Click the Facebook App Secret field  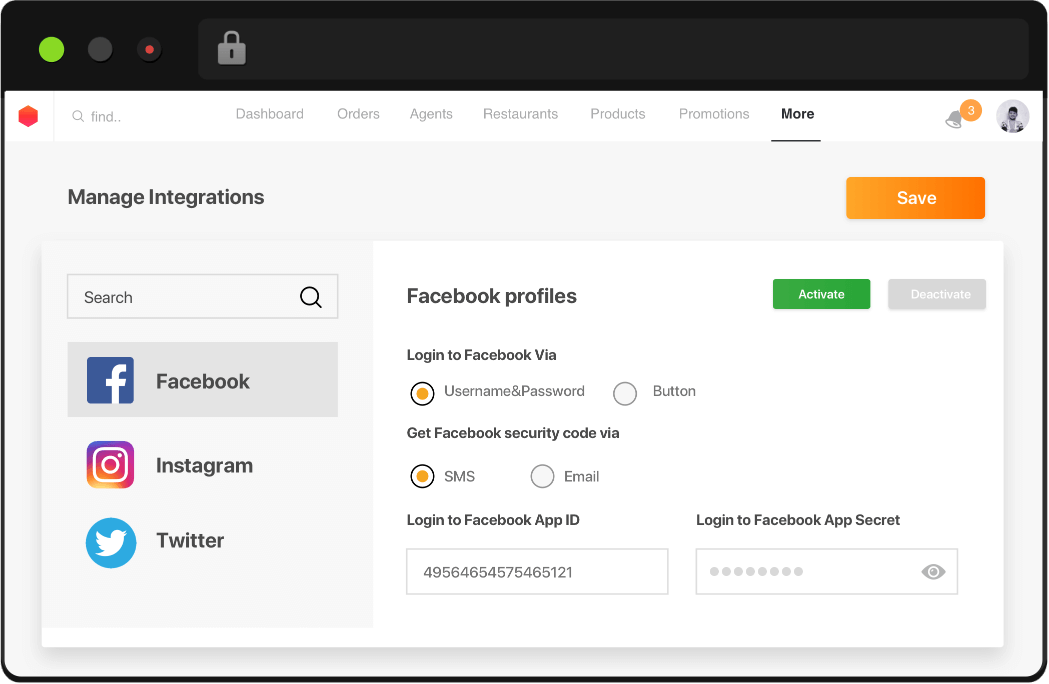point(827,572)
